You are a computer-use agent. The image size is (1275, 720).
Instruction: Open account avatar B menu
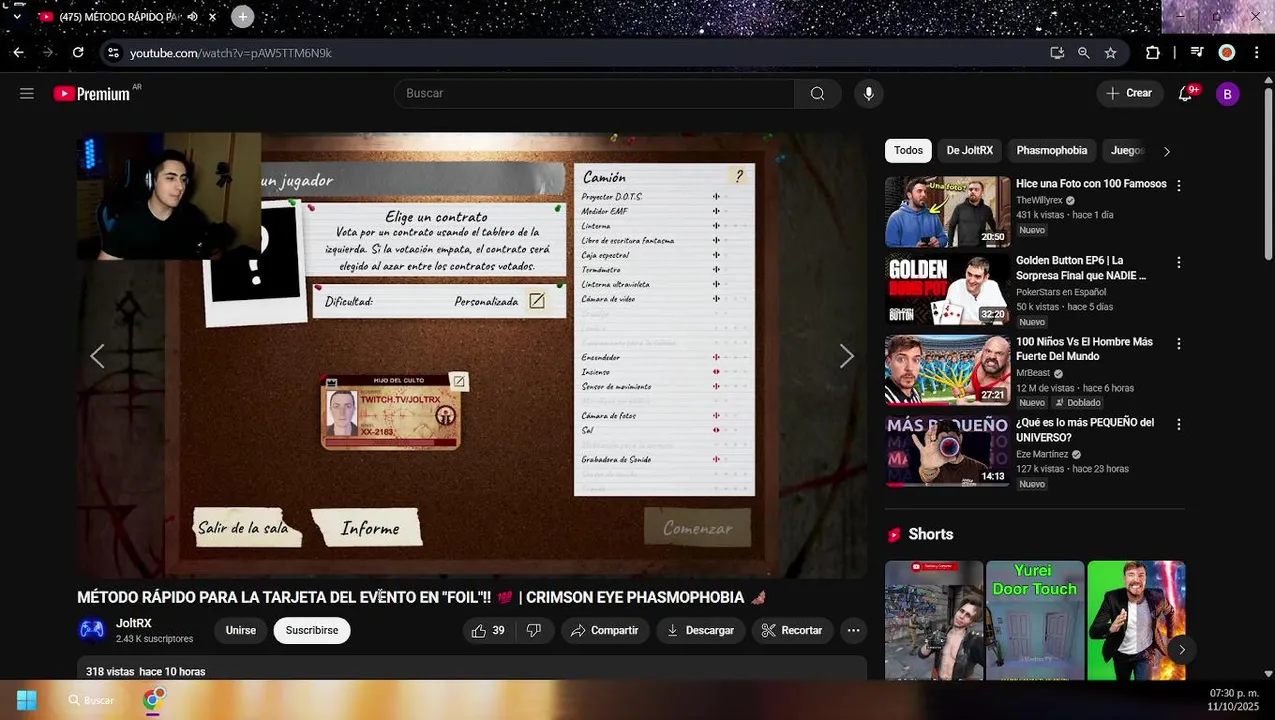(x=1228, y=94)
